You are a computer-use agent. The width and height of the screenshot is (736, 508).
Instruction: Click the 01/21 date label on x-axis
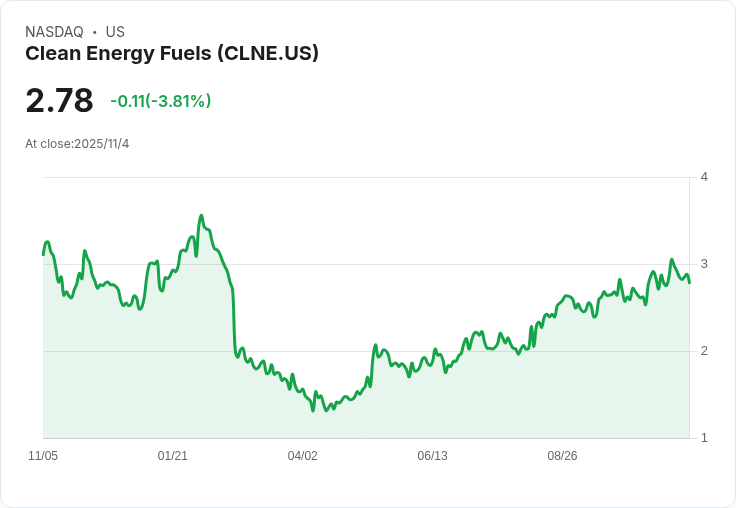[172, 456]
